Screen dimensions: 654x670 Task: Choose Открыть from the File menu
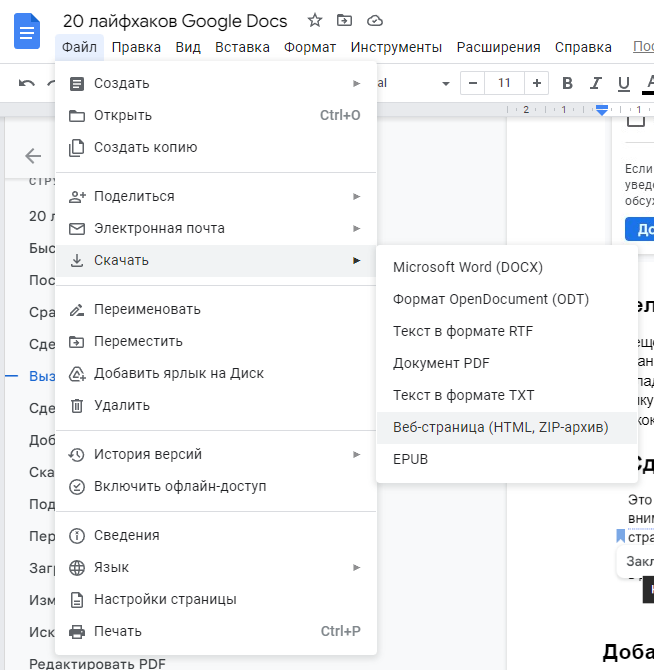point(216,115)
